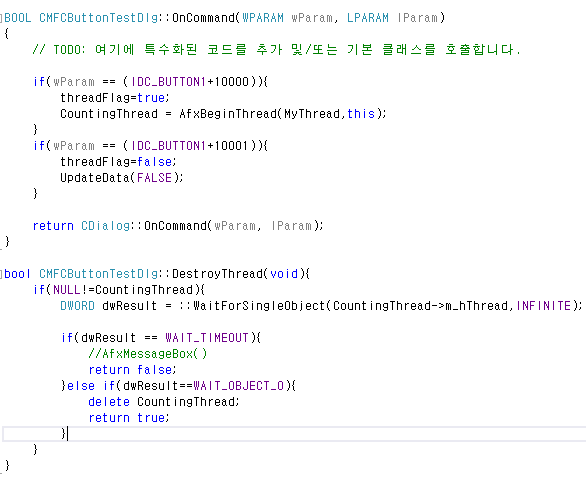Click the threadFlag=false; statement
586x482 pixels.
(118, 161)
